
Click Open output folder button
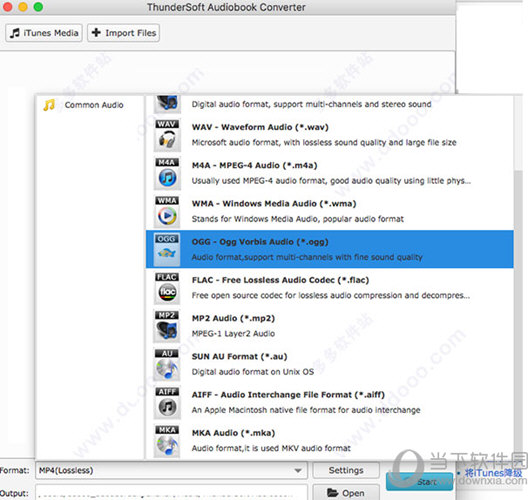(346, 493)
